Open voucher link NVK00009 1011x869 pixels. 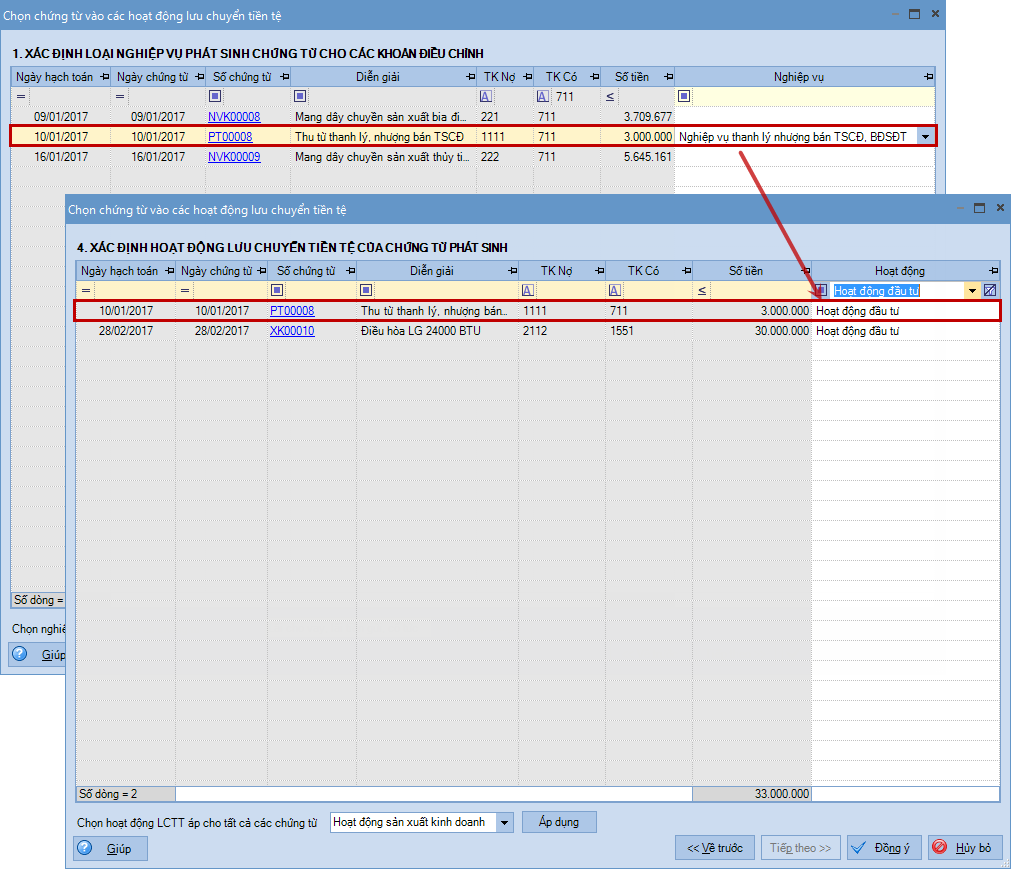click(x=234, y=157)
